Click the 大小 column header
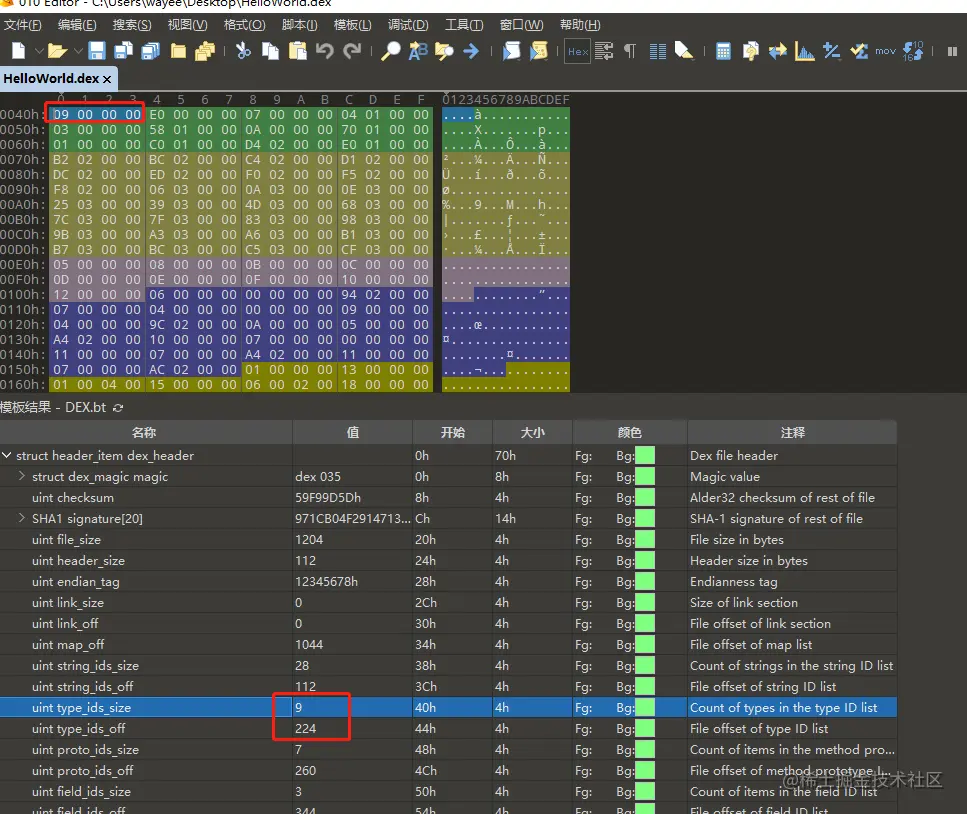 coord(532,432)
